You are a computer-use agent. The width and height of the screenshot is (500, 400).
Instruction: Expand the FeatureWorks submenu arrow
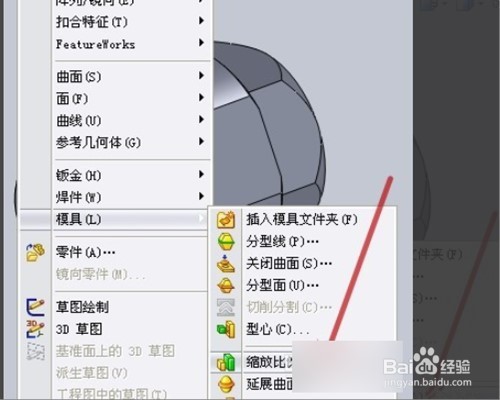201,43
